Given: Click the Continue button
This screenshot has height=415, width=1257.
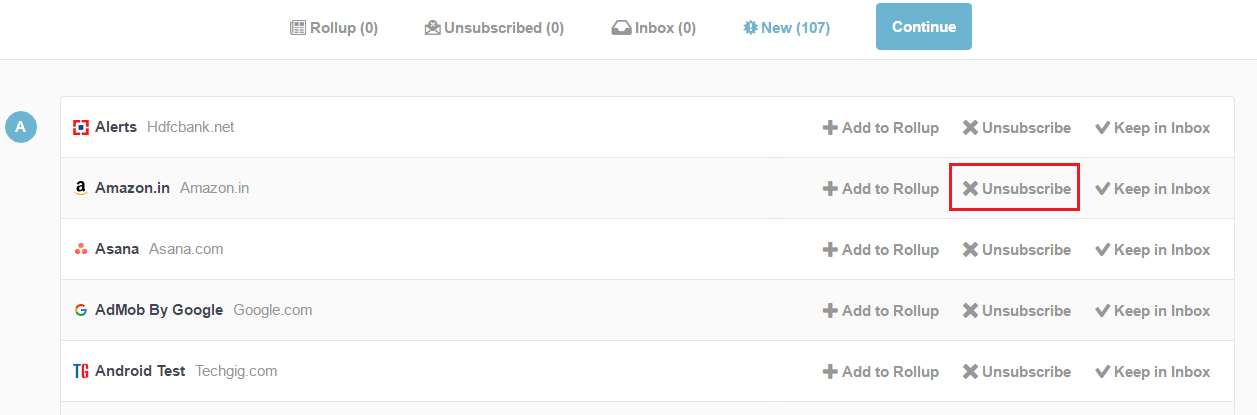Looking at the screenshot, I should click(x=924, y=27).
